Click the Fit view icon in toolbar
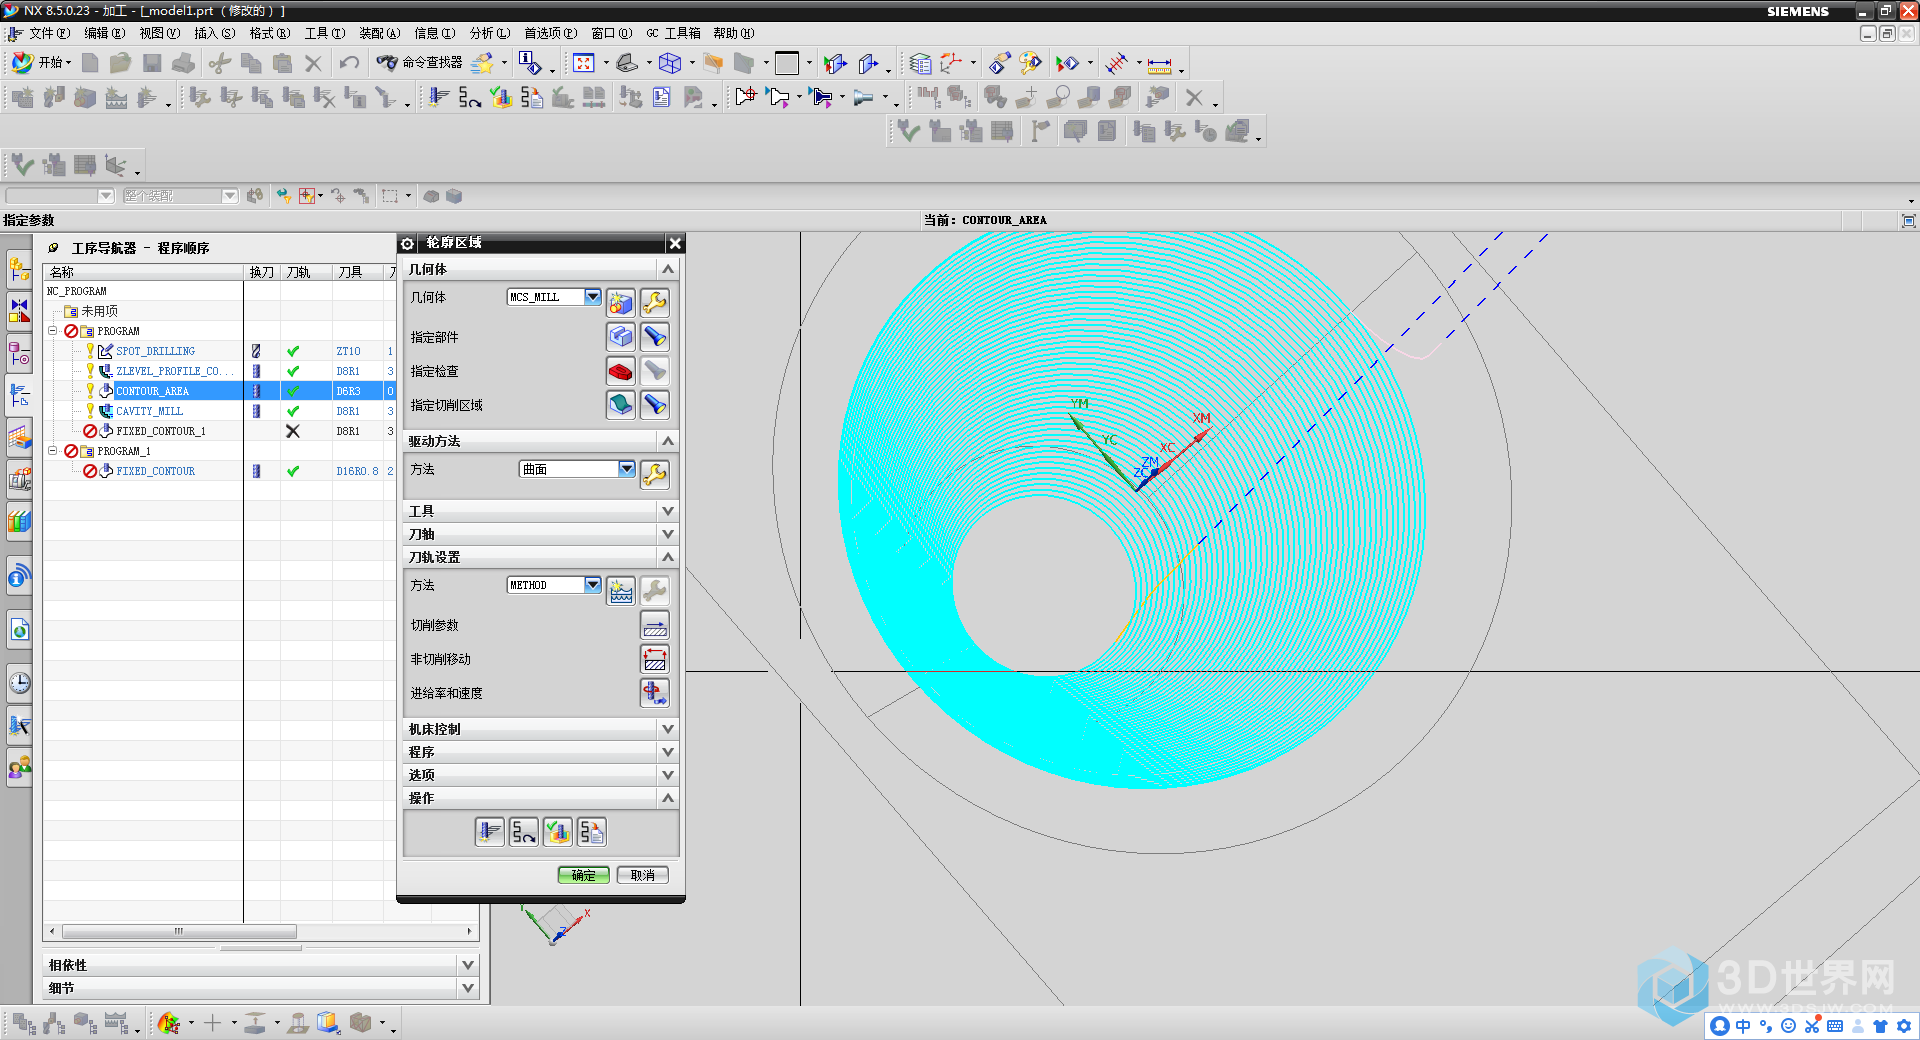This screenshot has width=1920, height=1040. tap(583, 63)
